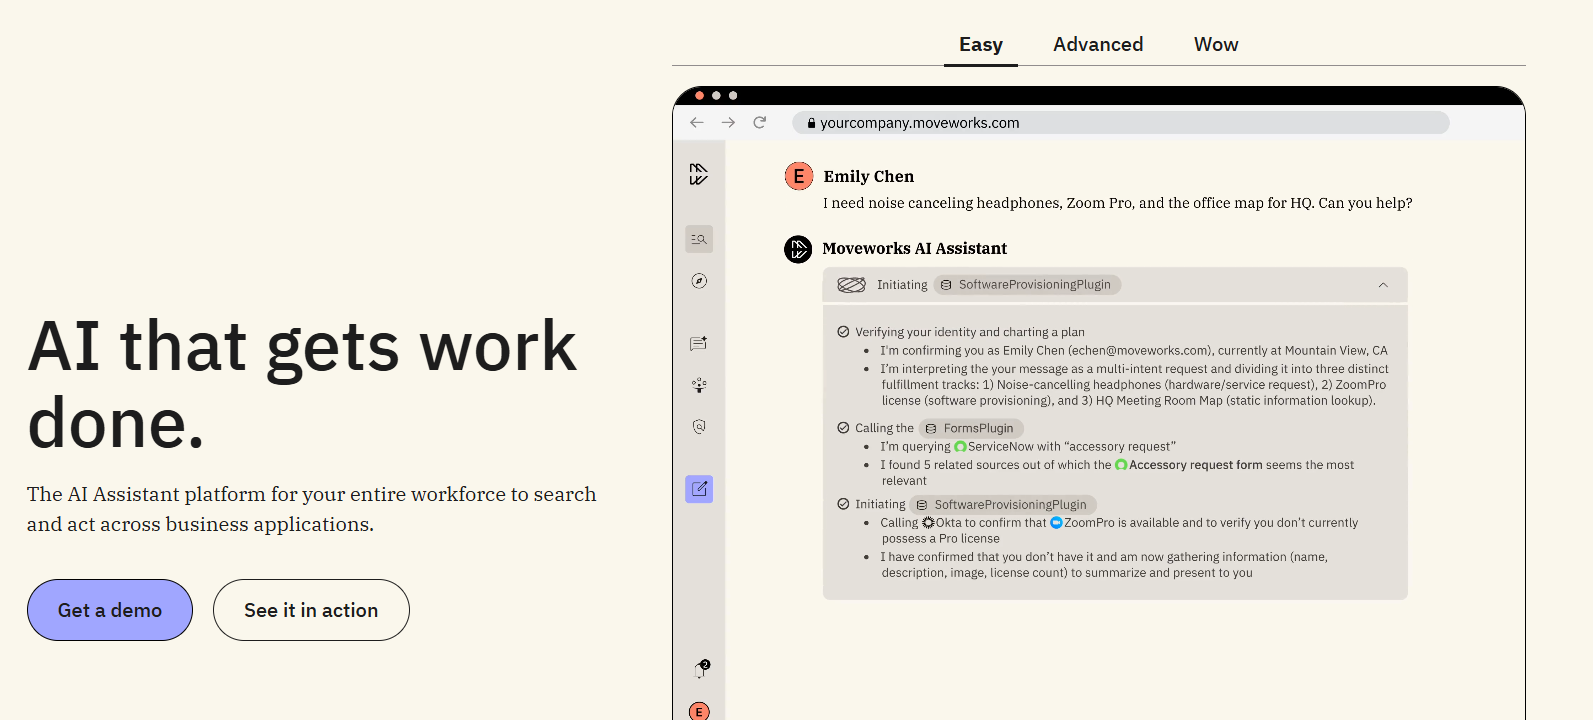
Task: Open the compass explore sidebar icon
Action: coord(699,281)
